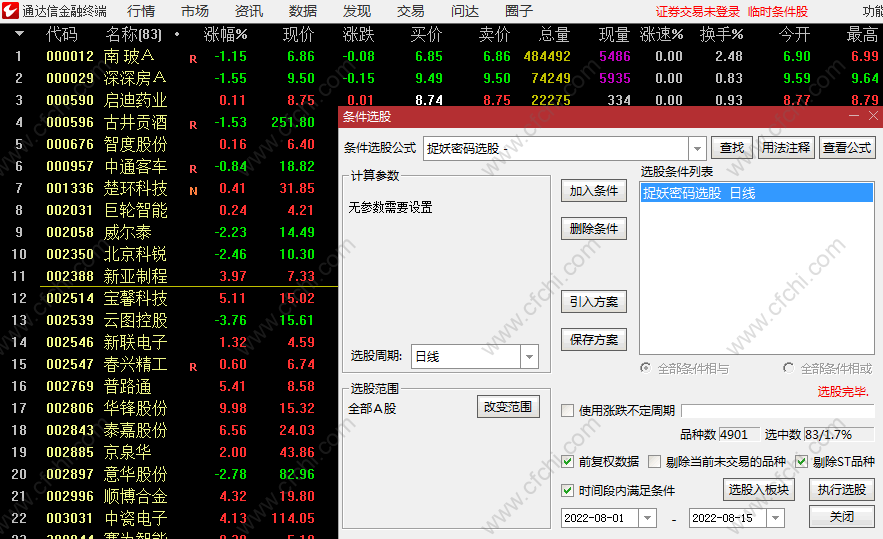Open the 市场 menu
This screenshot has width=883, height=539.
[x=195, y=11]
